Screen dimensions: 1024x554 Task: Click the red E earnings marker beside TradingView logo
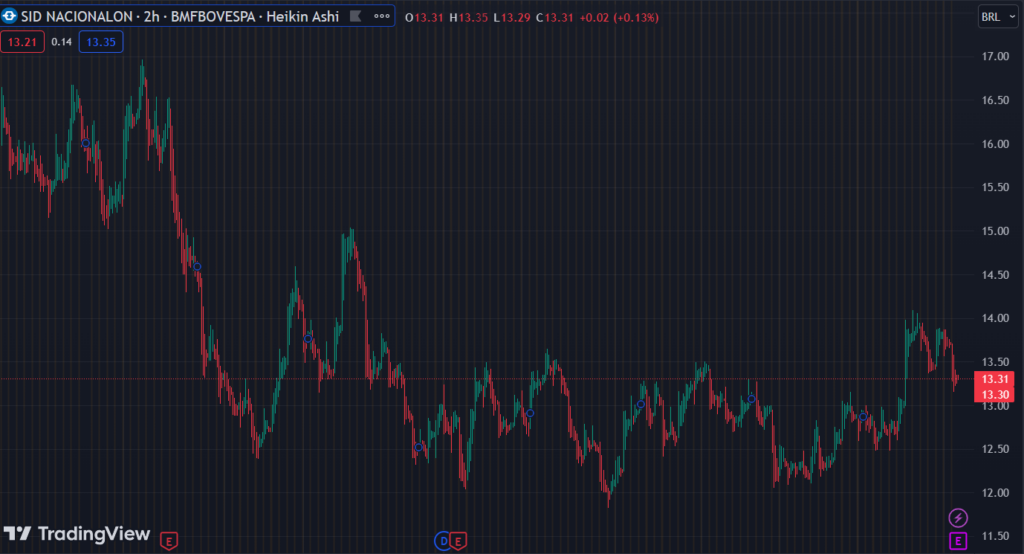pyautogui.click(x=169, y=541)
